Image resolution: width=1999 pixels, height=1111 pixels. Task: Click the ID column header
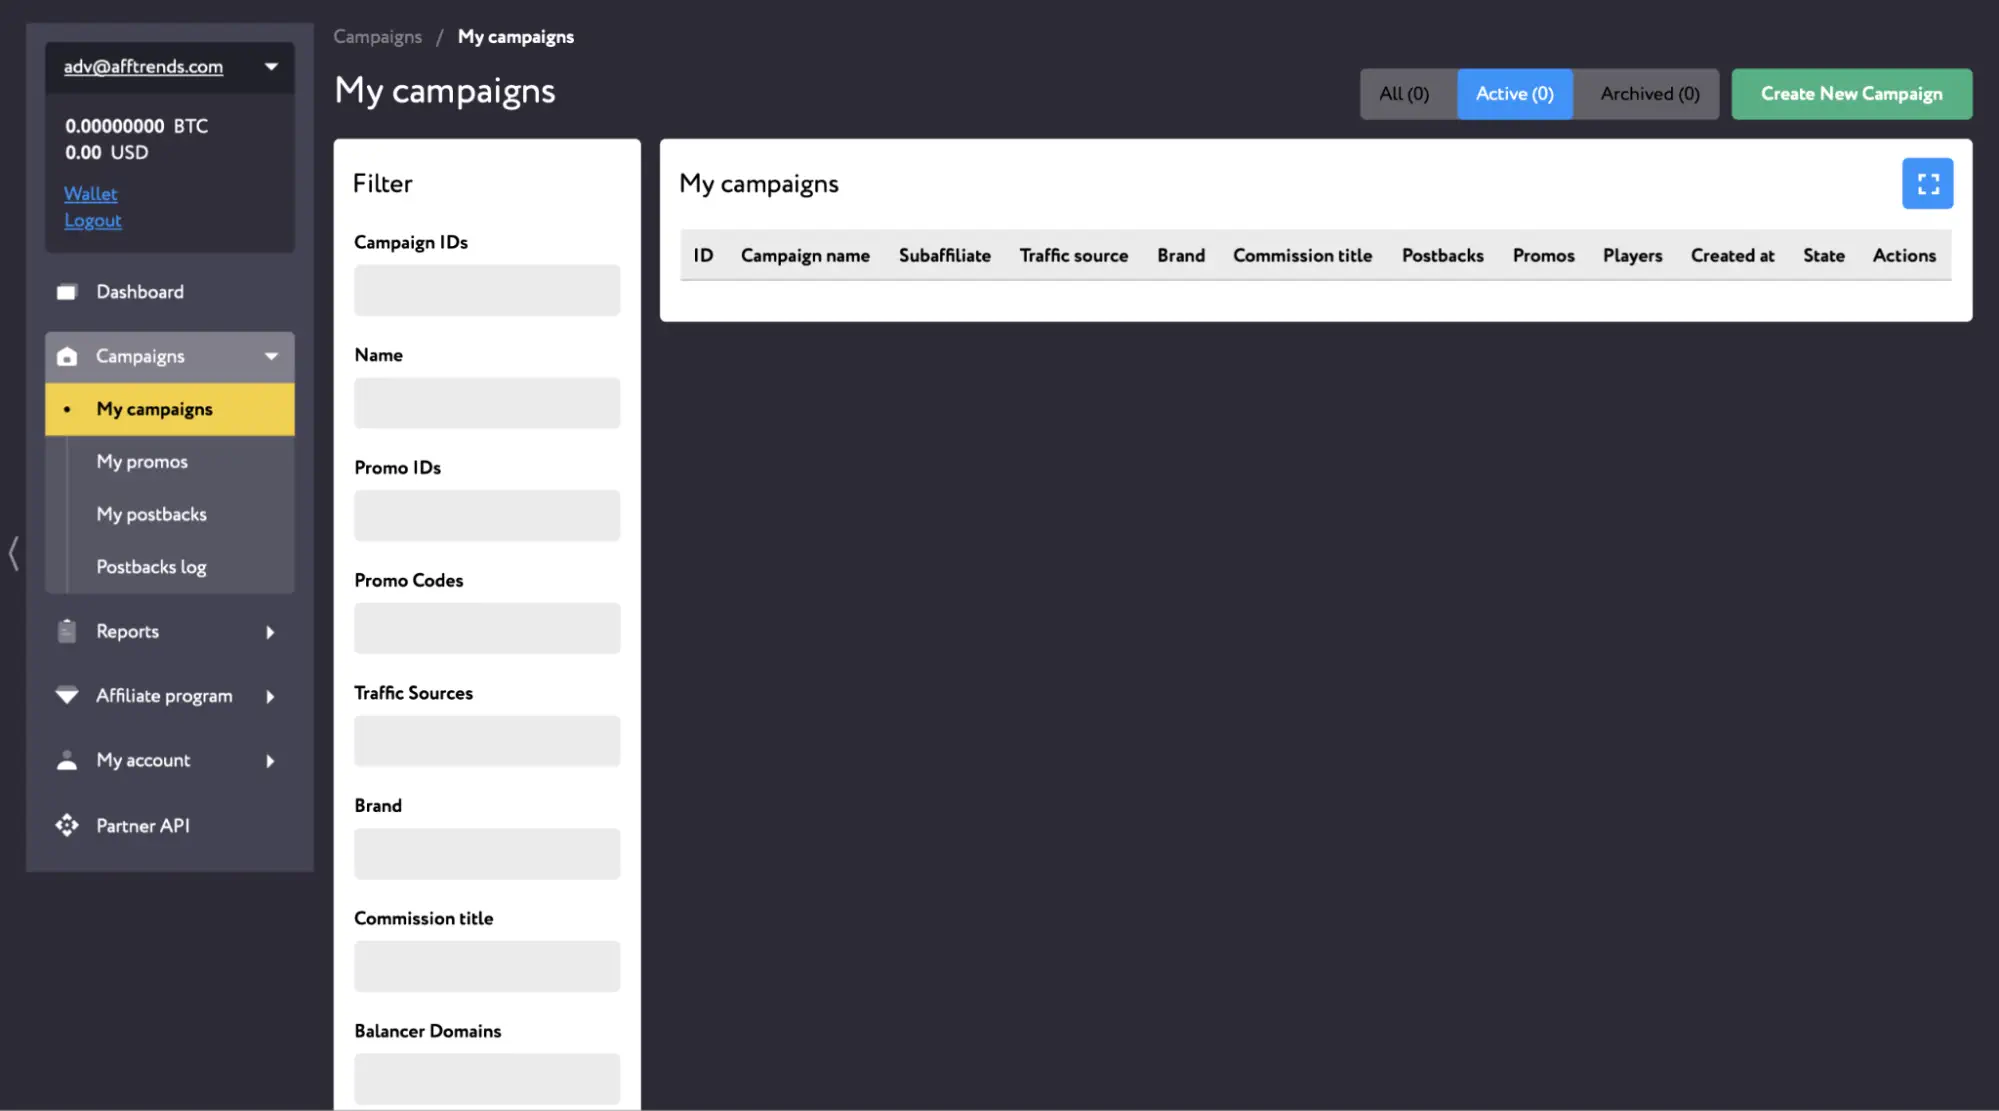pyautogui.click(x=704, y=256)
